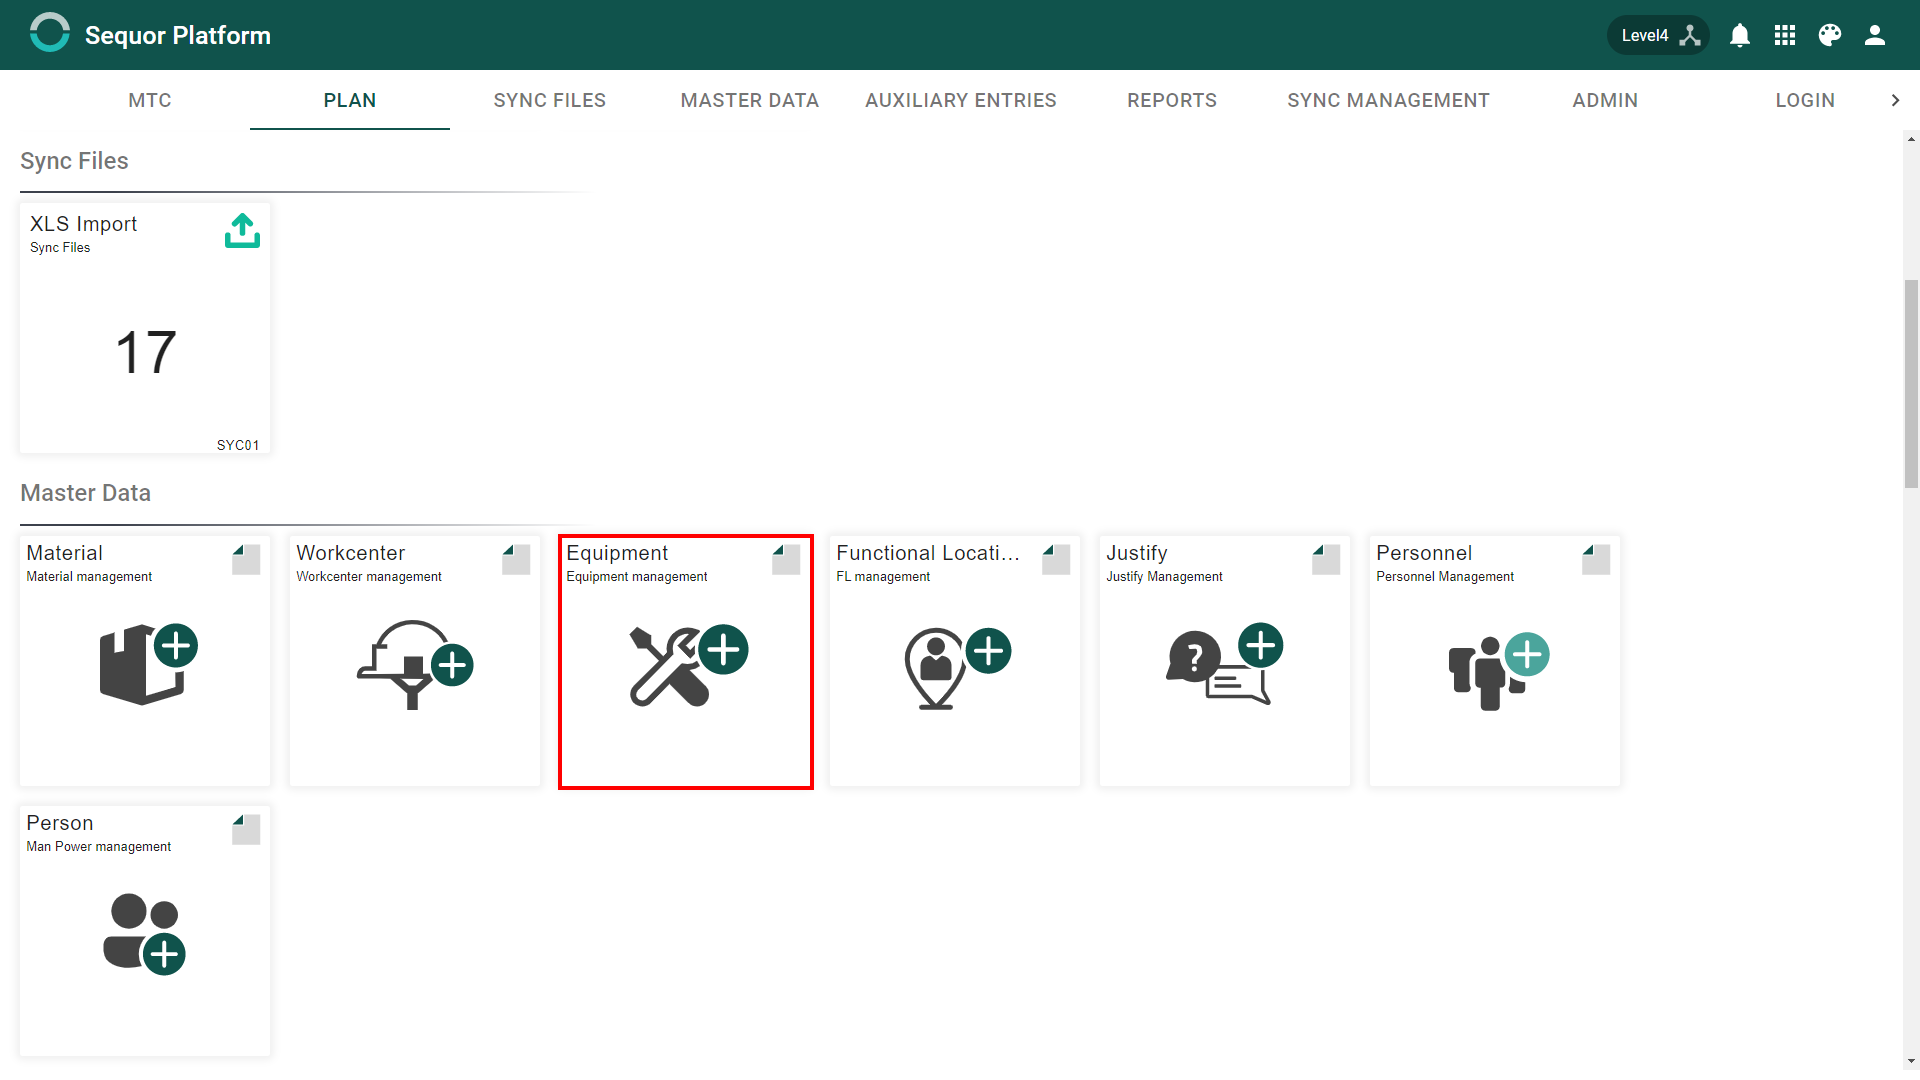Click the Justify tile corner page icon
This screenshot has width=1920, height=1080.
pyautogui.click(x=1326, y=559)
